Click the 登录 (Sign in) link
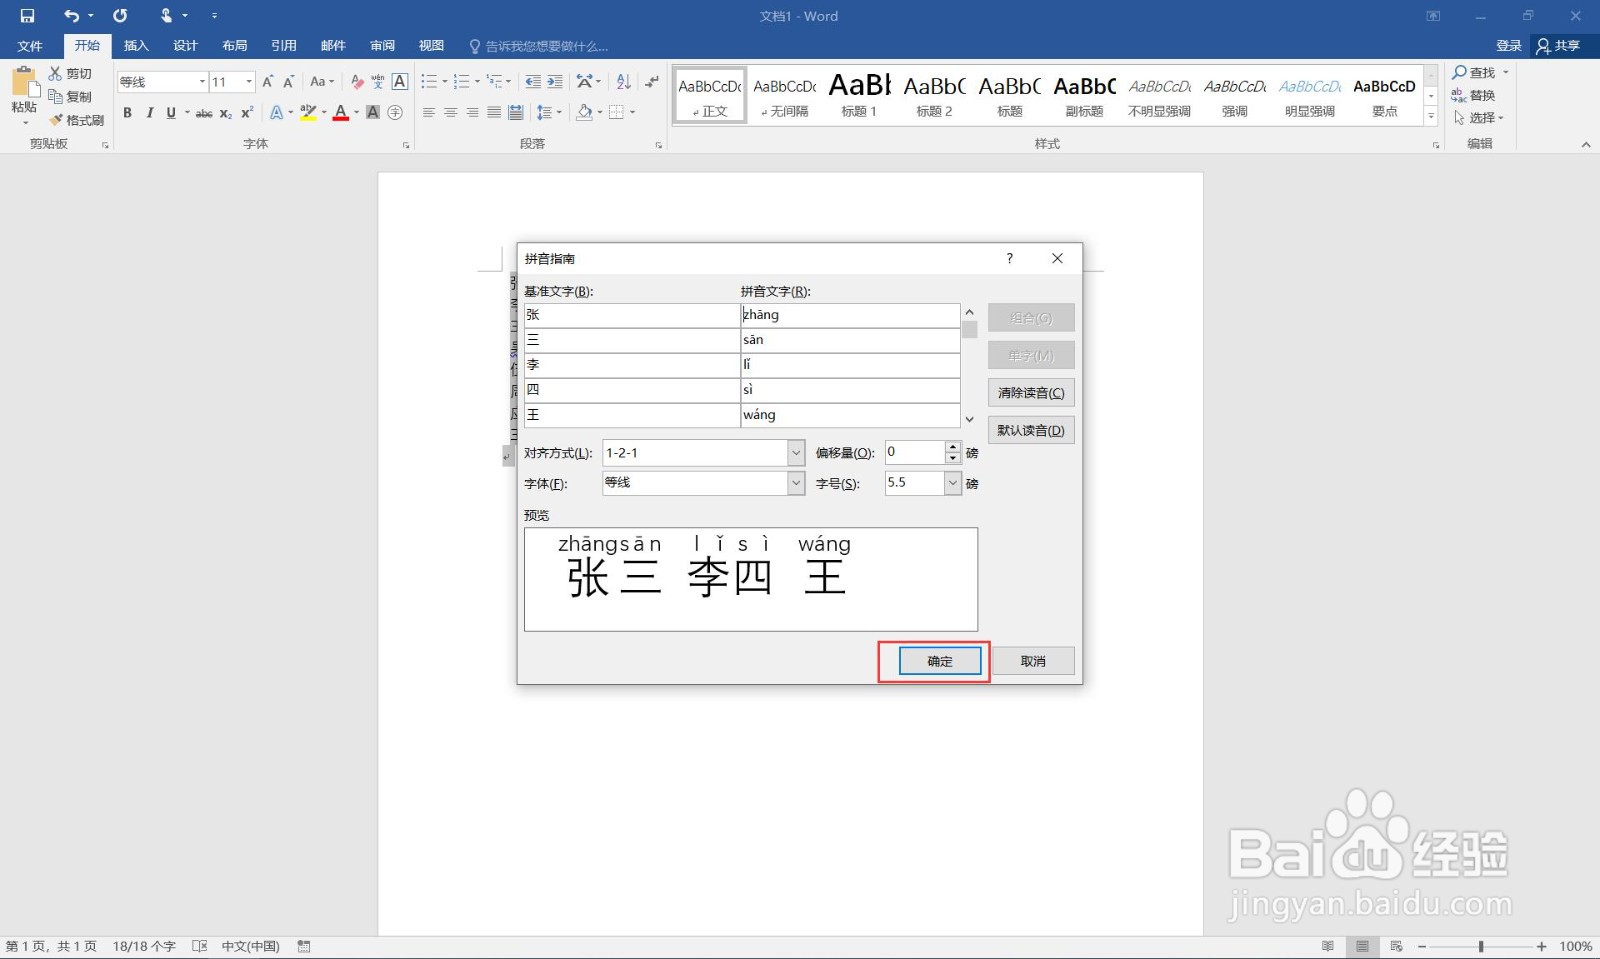This screenshot has height=959, width=1600. click(1509, 46)
